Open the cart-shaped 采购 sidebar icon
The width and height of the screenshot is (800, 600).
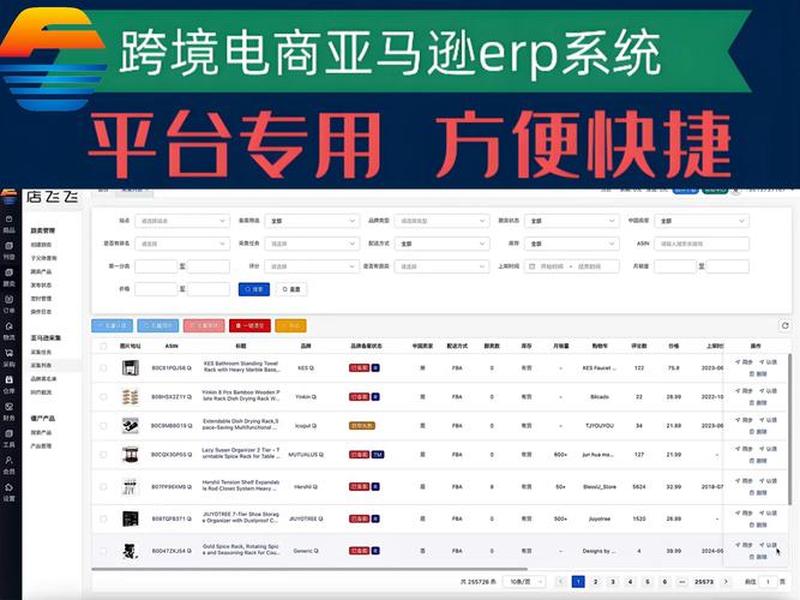point(9,353)
